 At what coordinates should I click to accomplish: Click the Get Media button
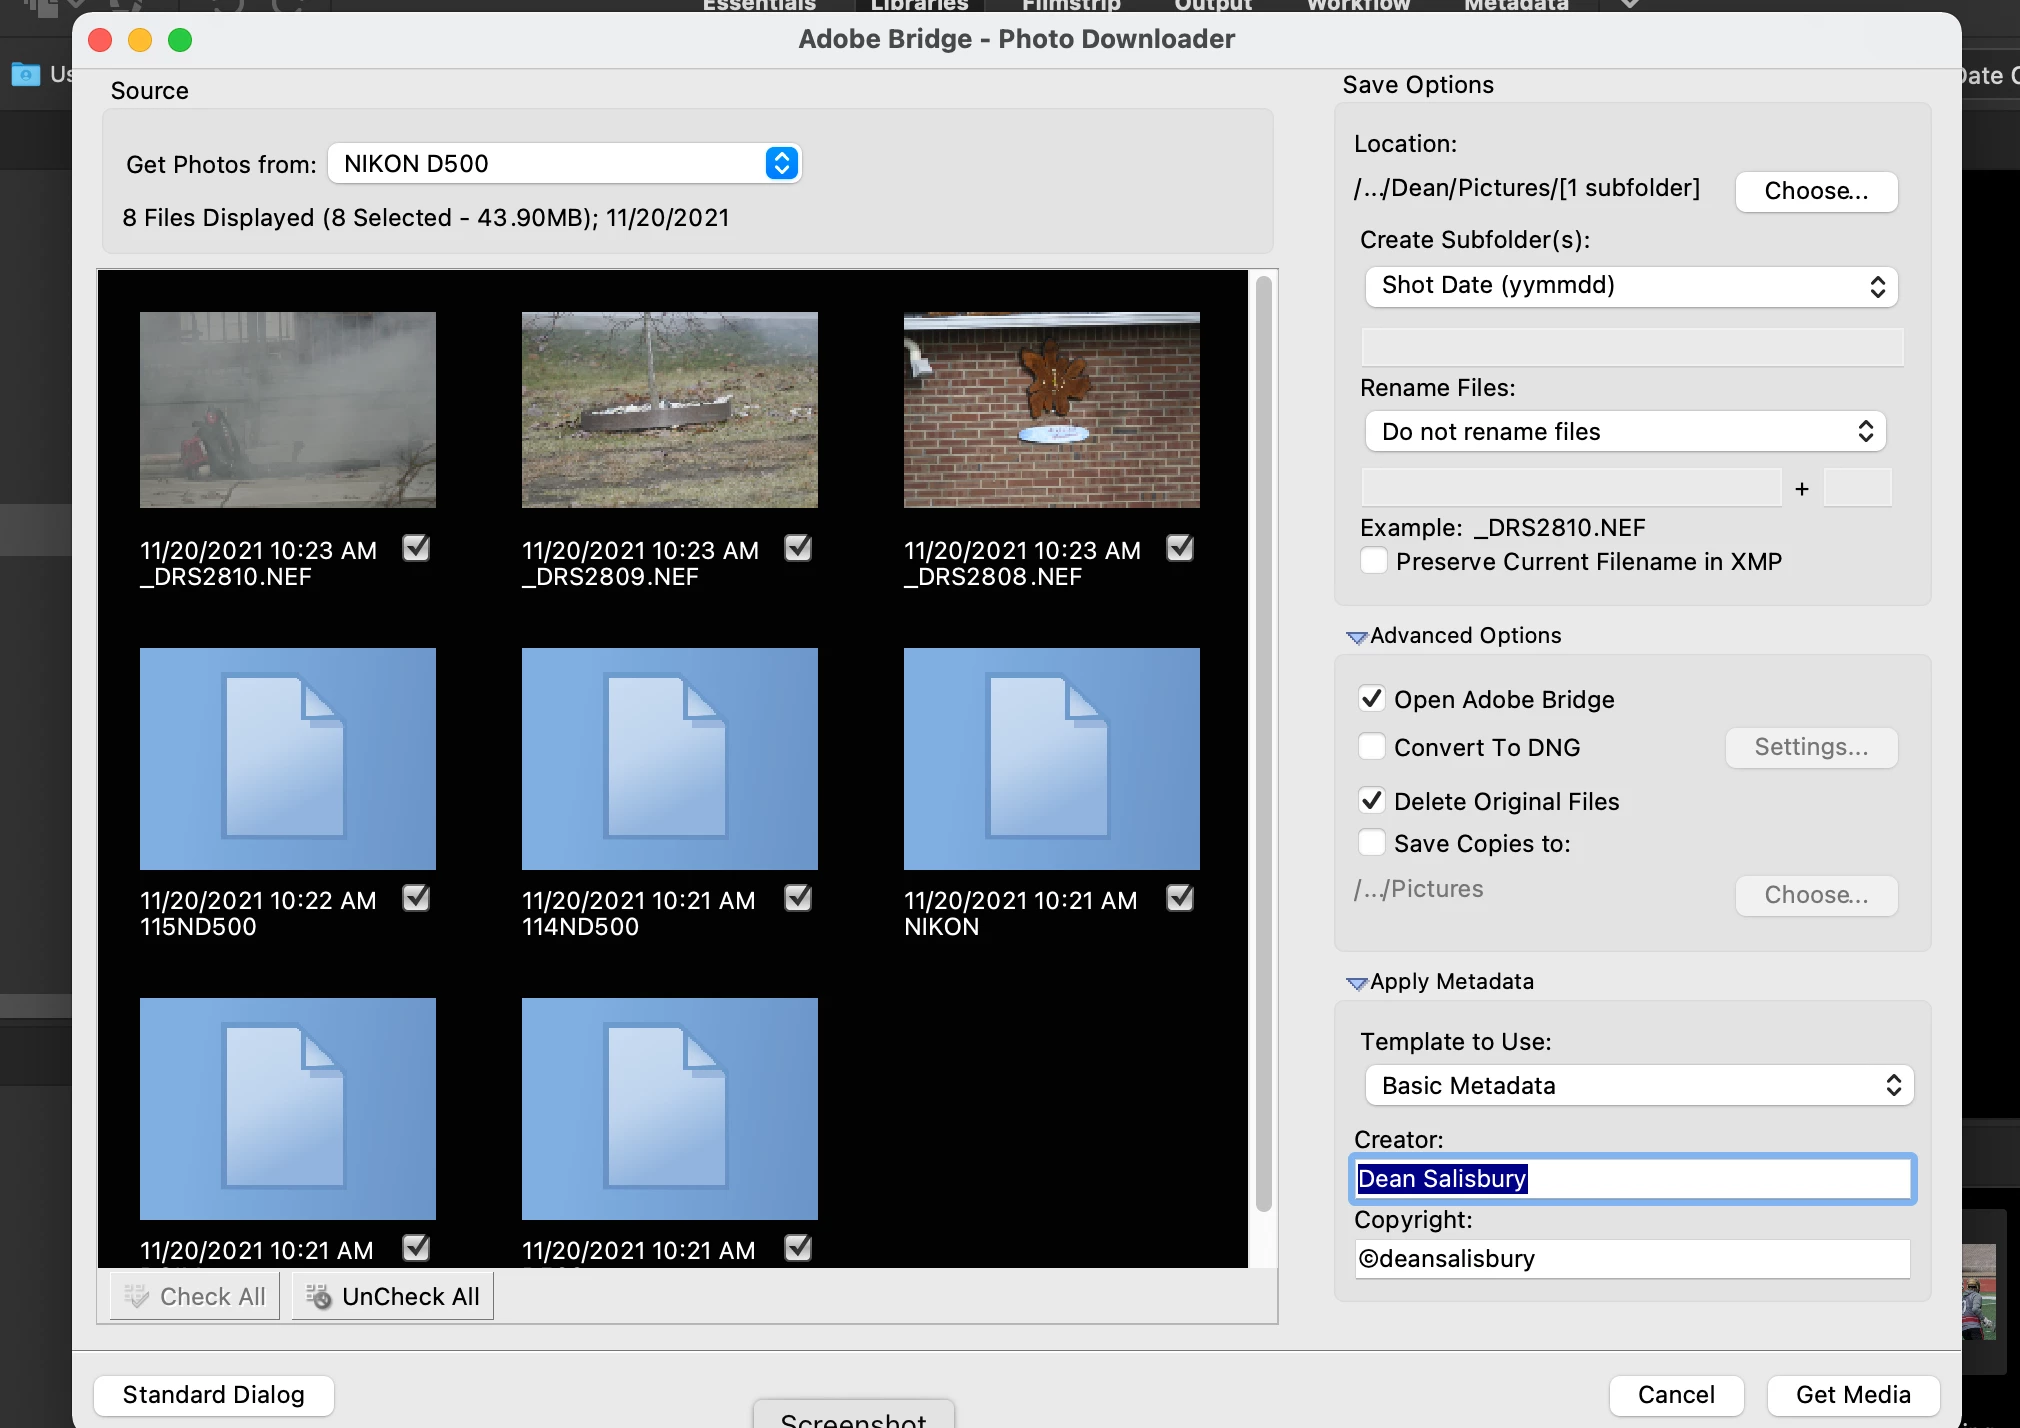coord(1852,1394)
